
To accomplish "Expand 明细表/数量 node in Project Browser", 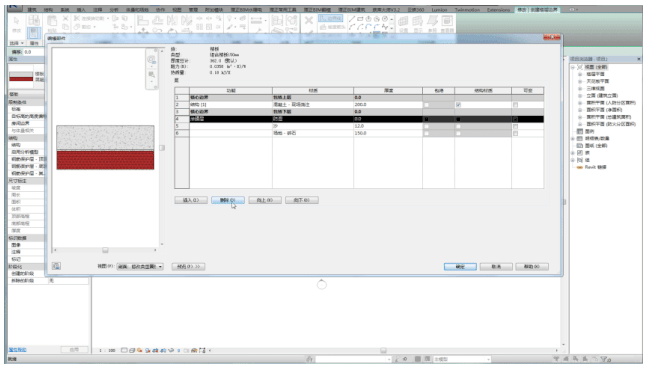I will coord(573,138).
